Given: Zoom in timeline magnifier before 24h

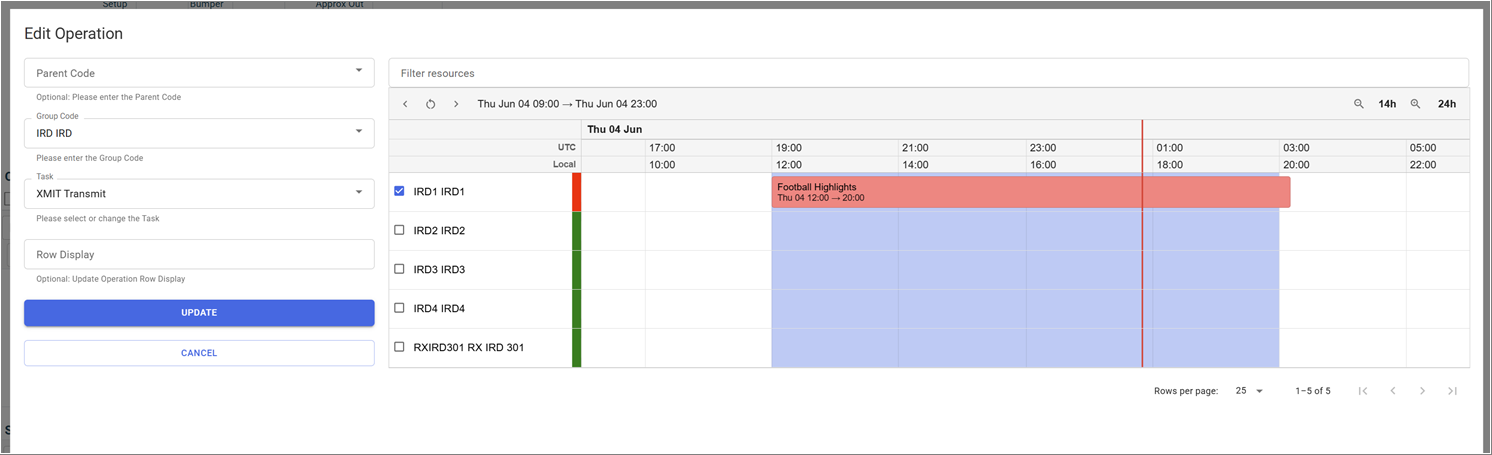Looking at the screenshot, I should pos(1416,104).
